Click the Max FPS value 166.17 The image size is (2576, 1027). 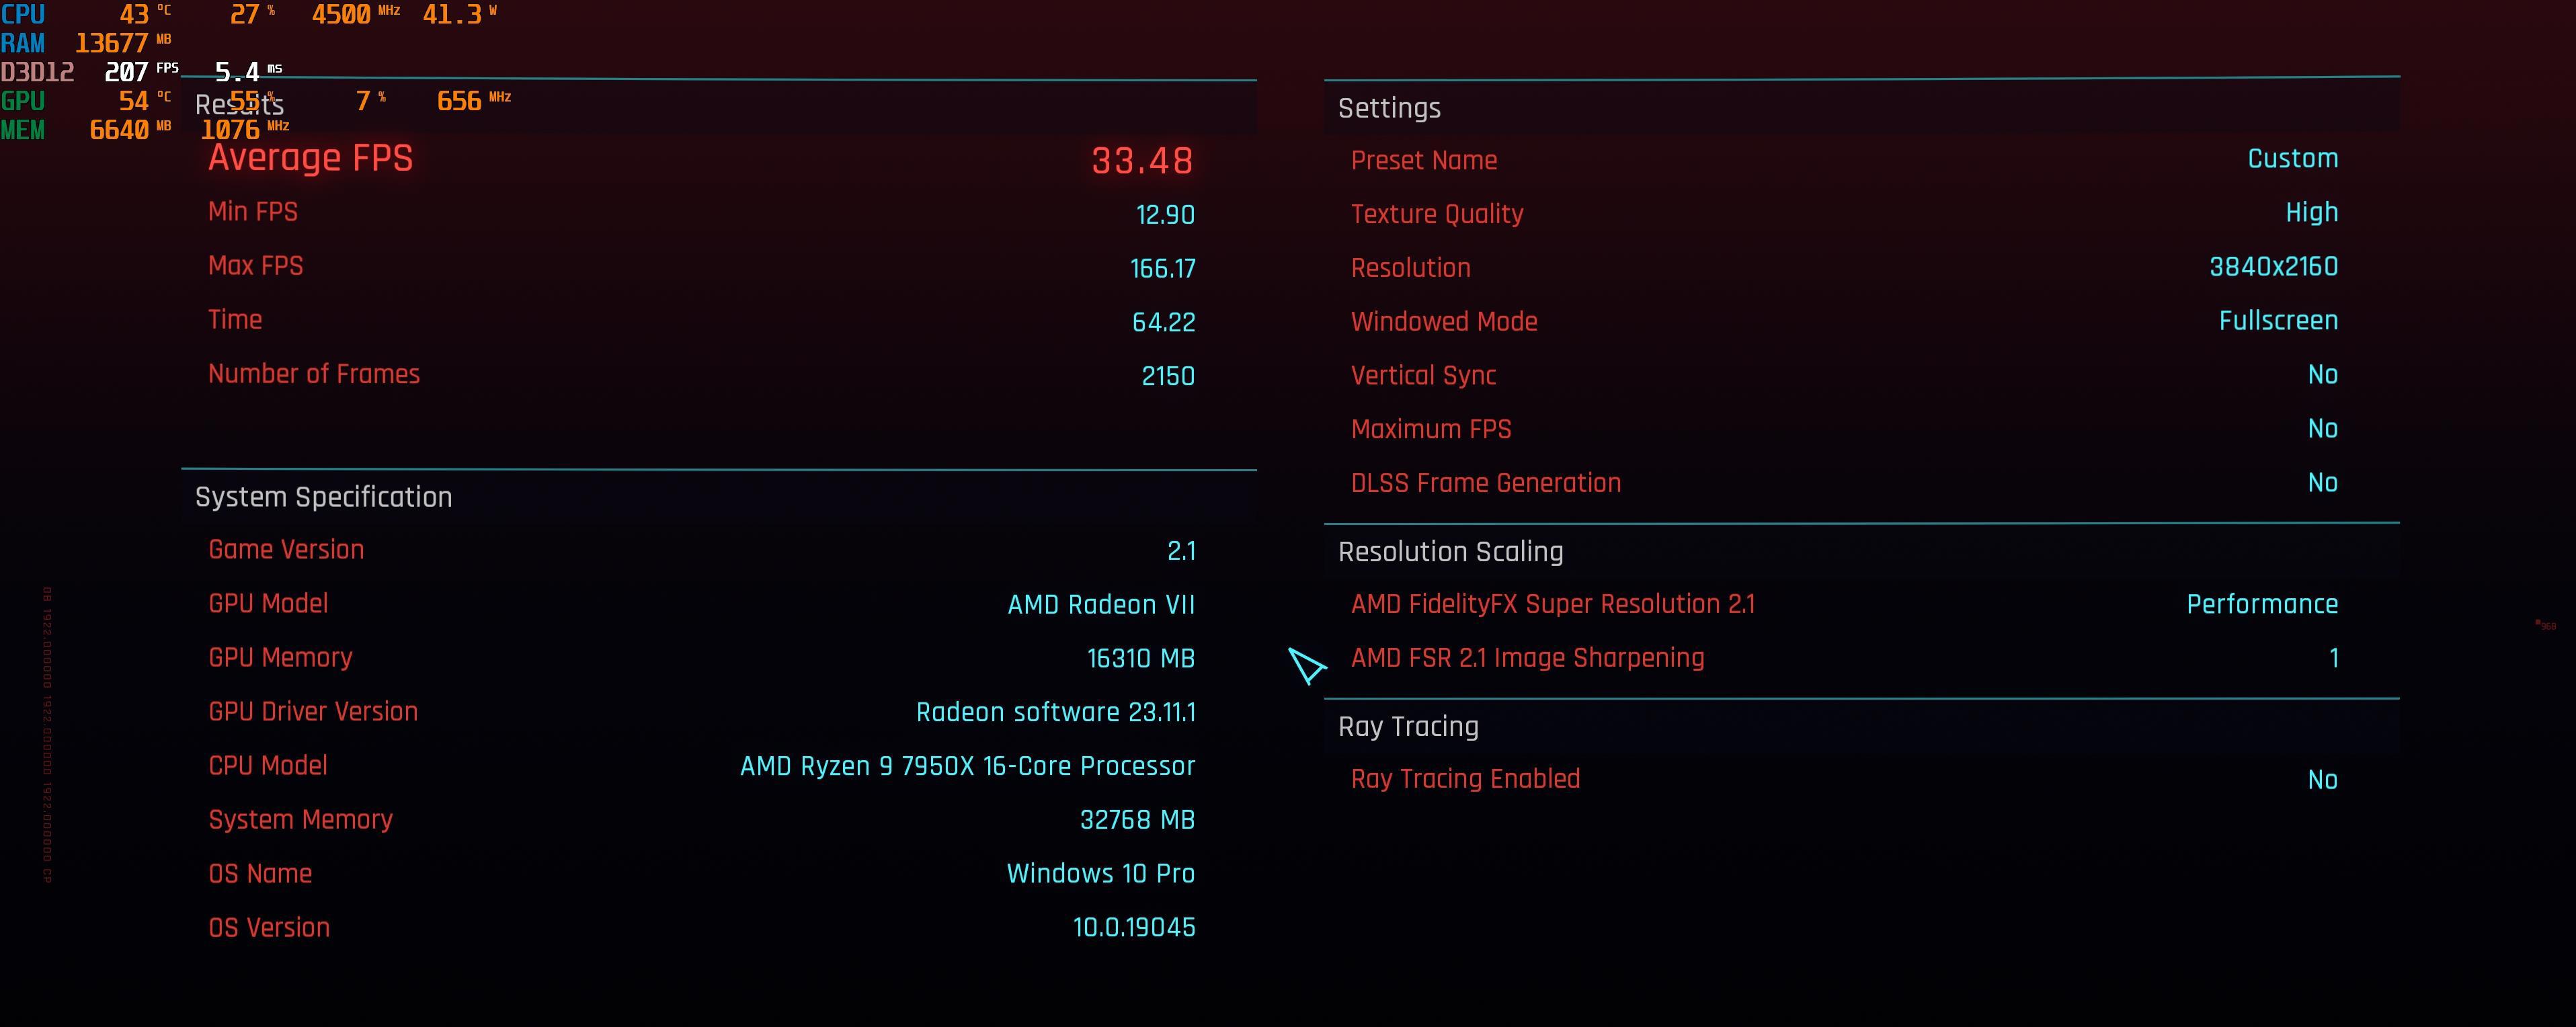click(x=1162, y=269)
